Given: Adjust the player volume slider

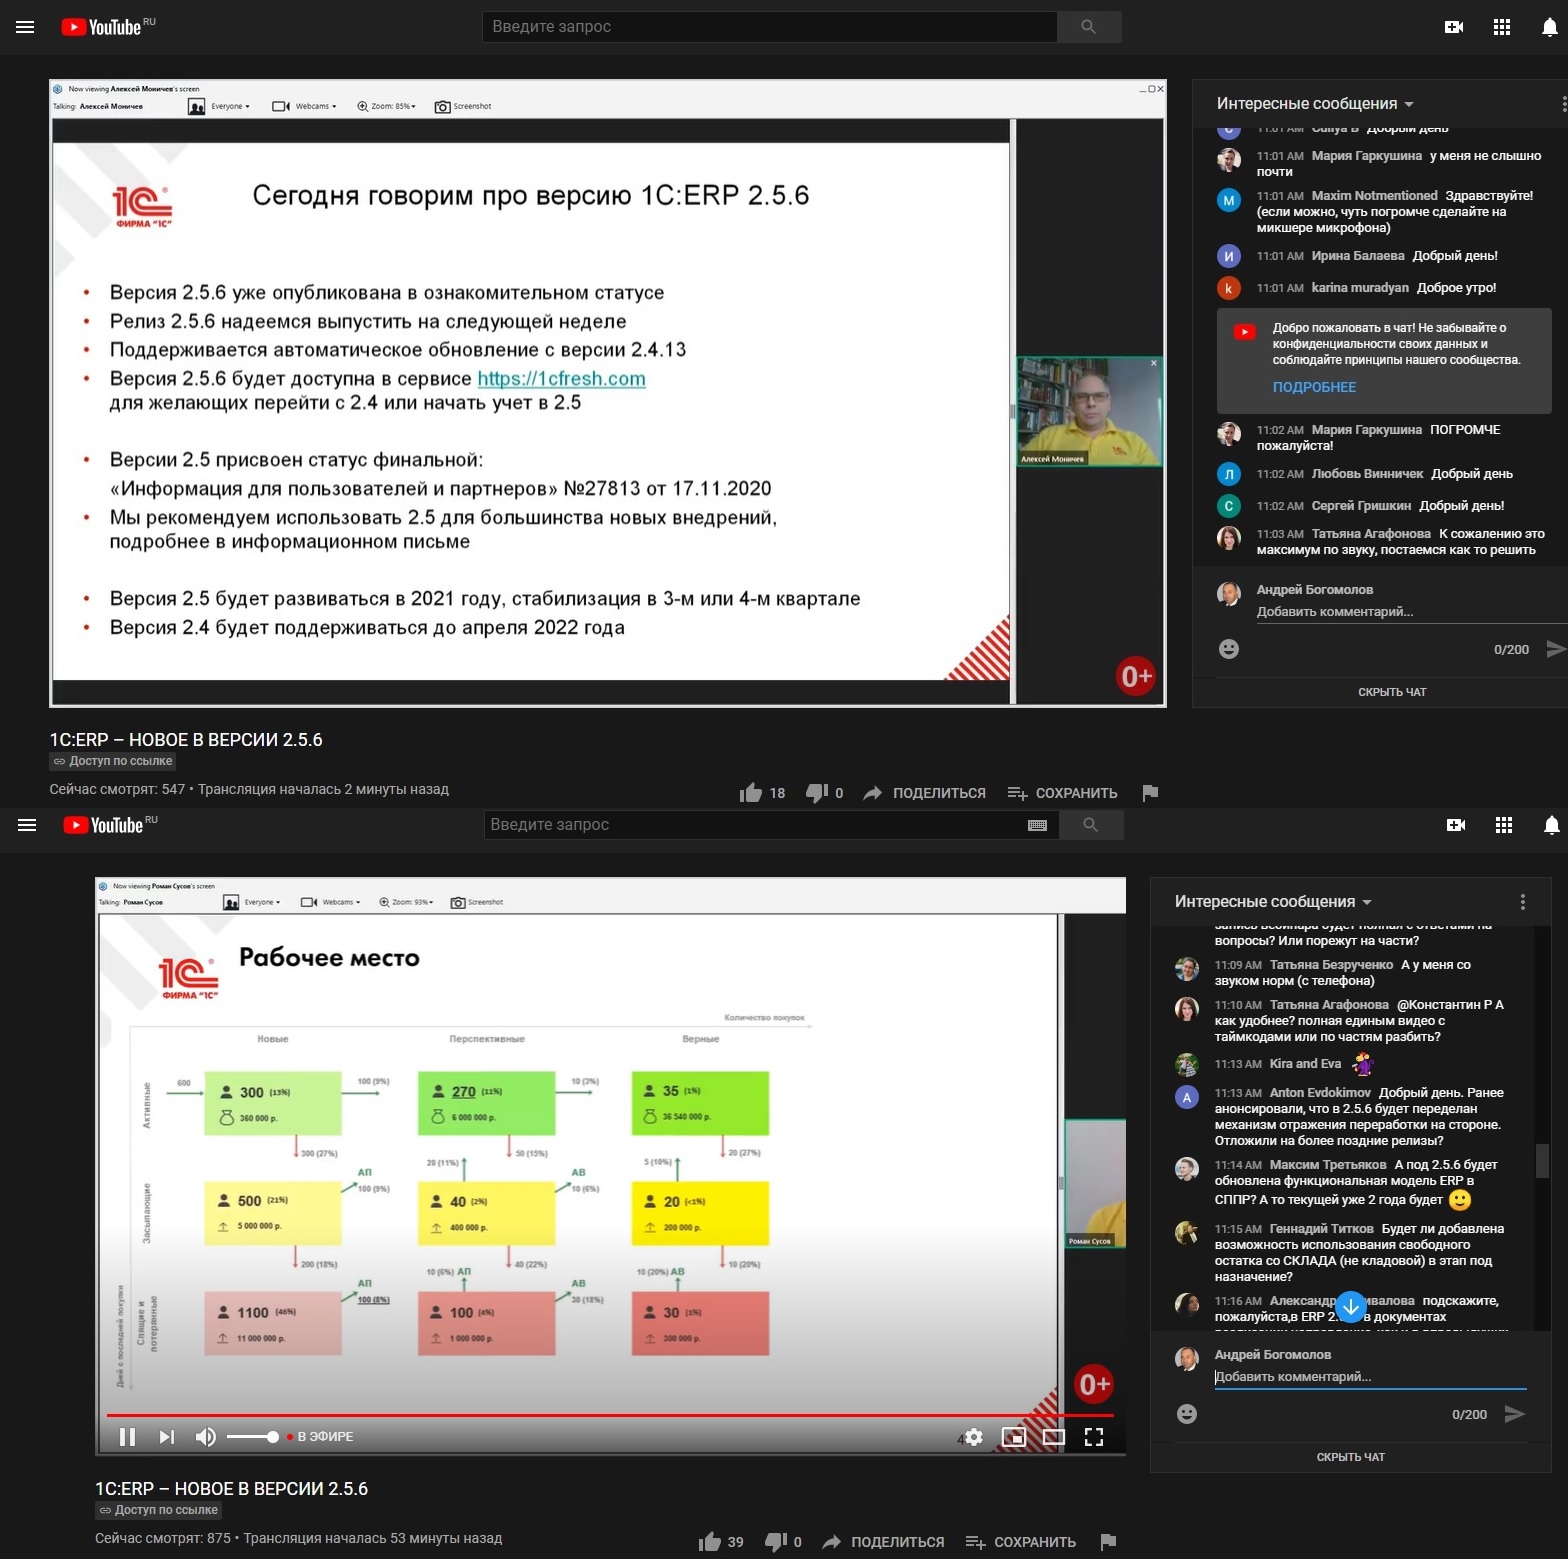Looking at the screenshot, I should point(252,1437).
